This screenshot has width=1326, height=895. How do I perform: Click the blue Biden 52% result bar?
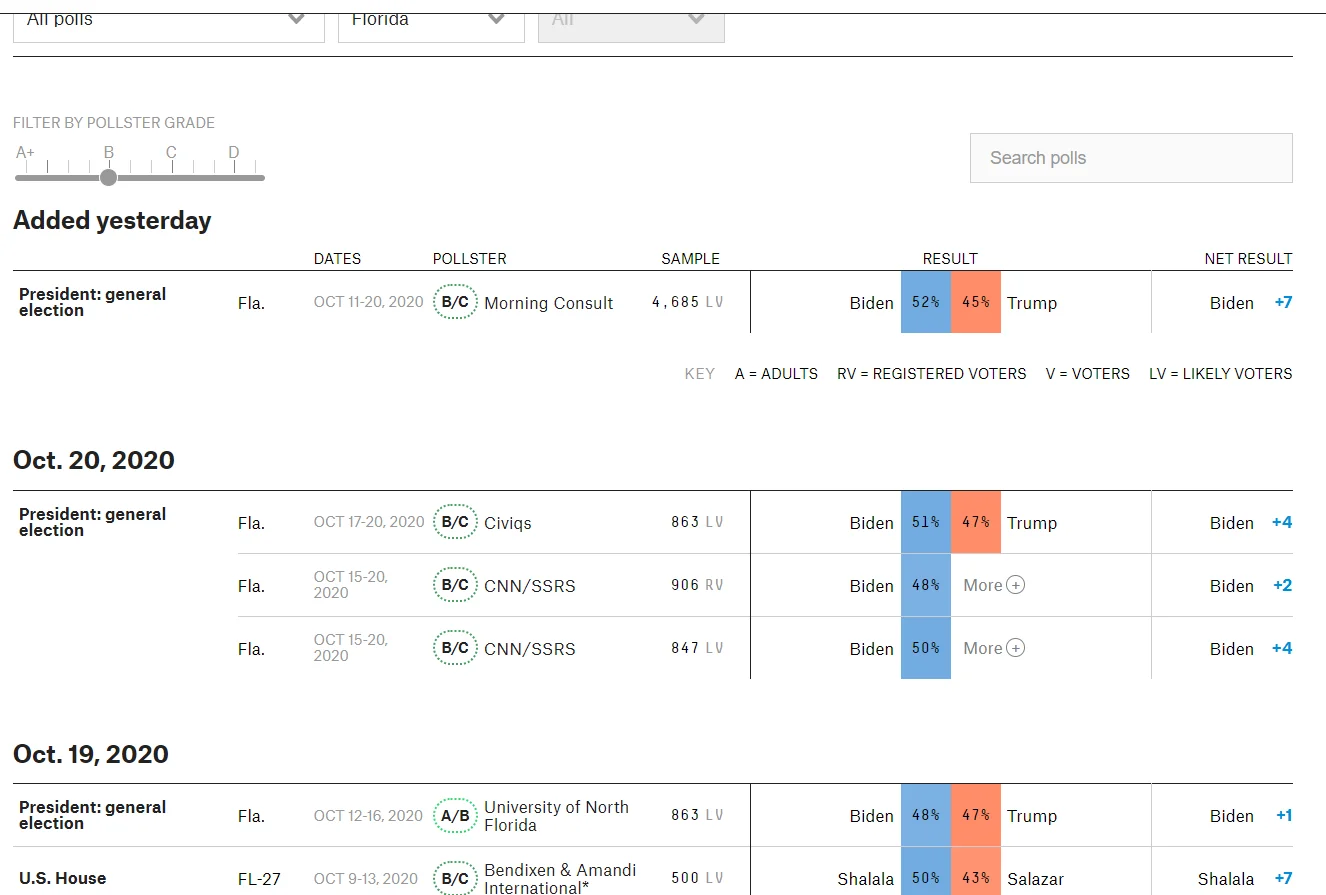pyautogui.click(x=925, y=302)
